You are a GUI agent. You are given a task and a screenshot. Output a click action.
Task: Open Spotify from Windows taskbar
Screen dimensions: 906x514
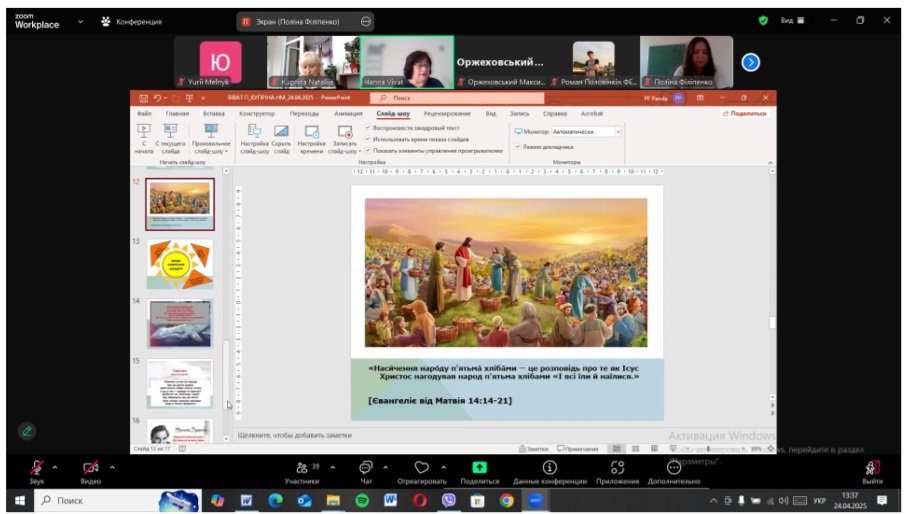[362, 501]
